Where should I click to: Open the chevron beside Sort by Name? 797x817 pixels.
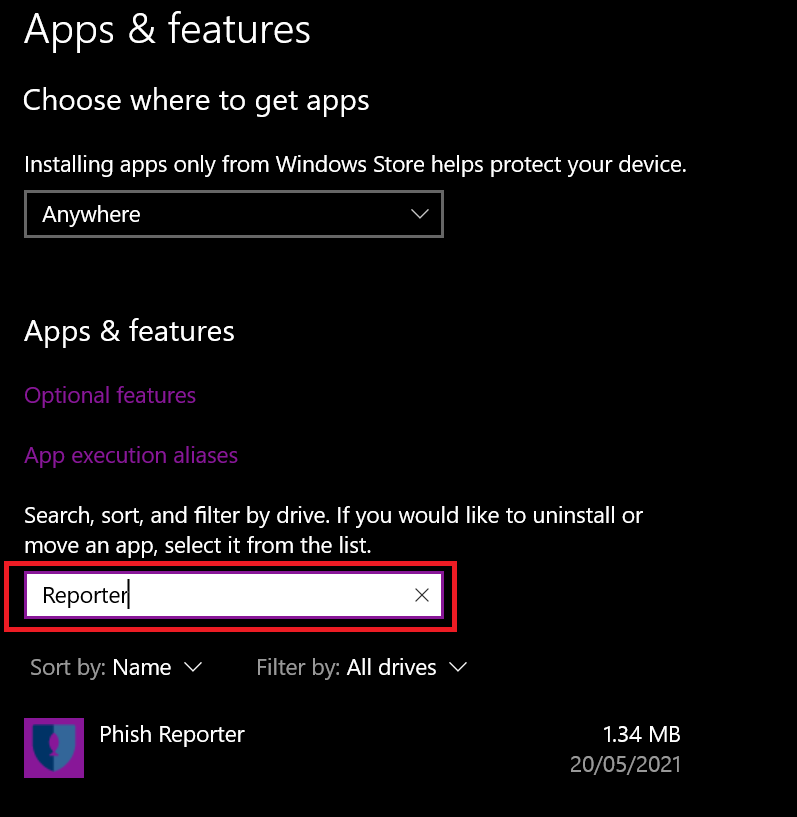click(x=193, y=667)
